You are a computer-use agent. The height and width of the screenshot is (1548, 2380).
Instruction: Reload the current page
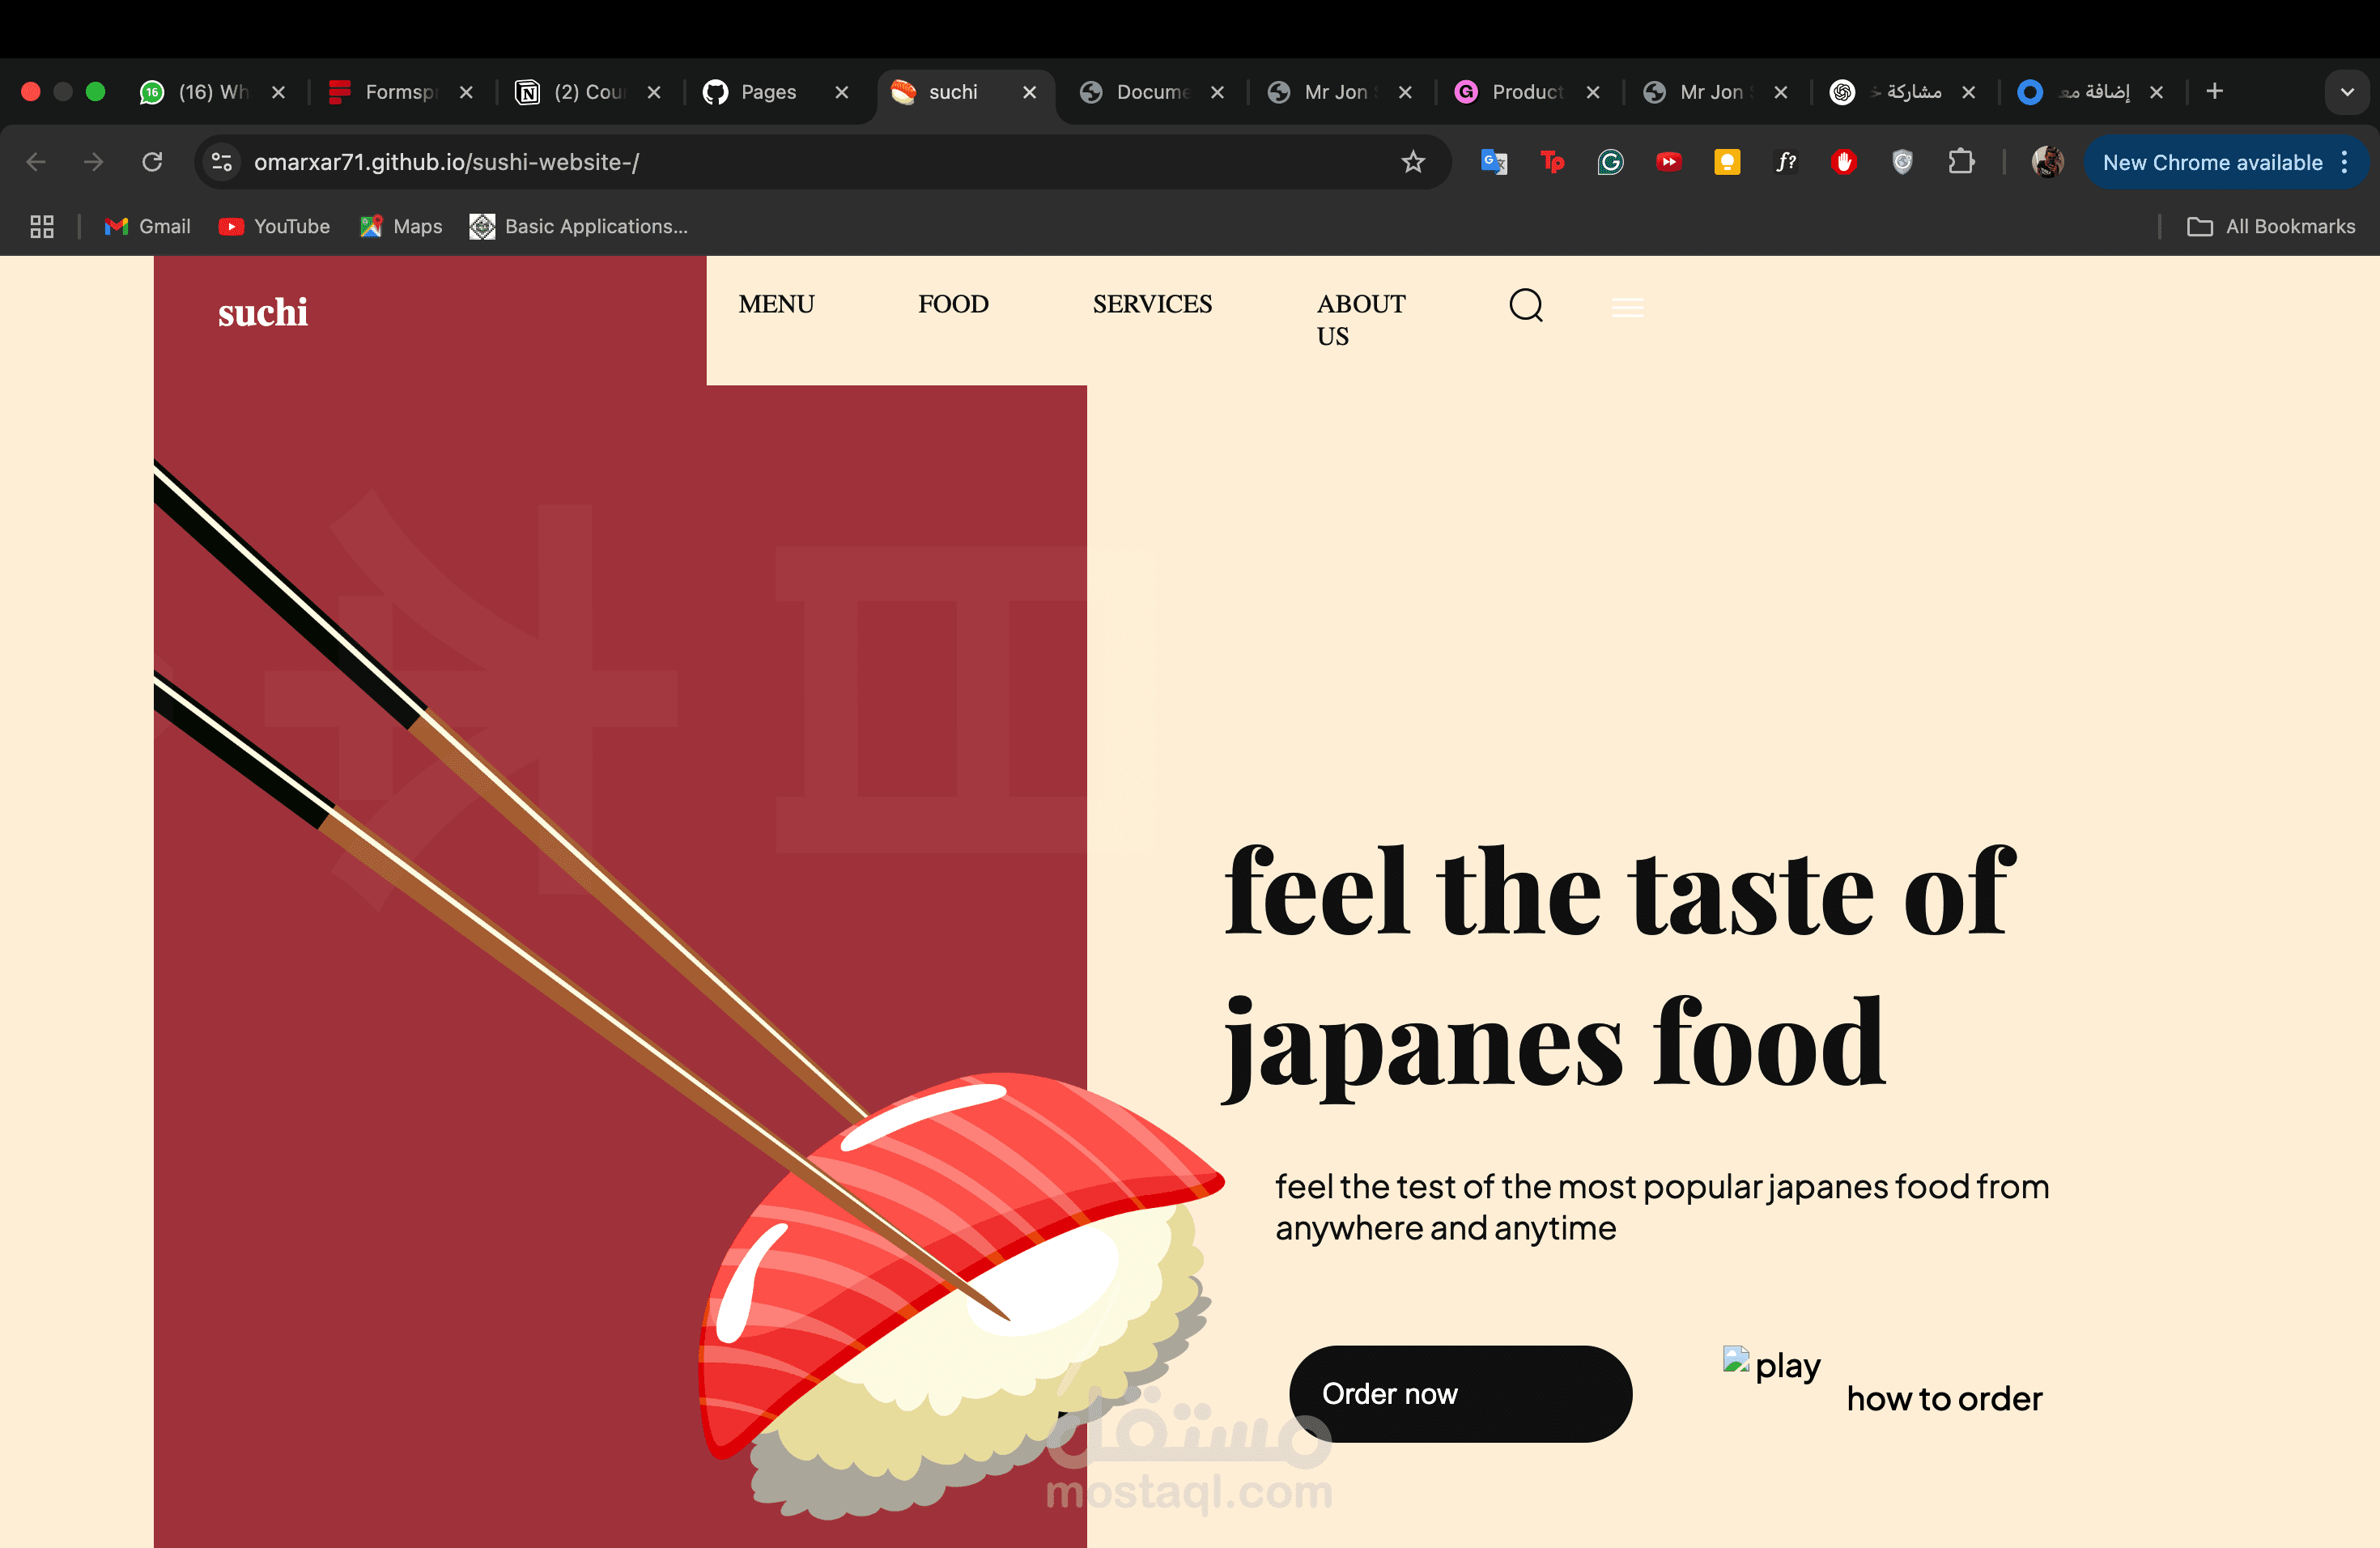(152, 162)
